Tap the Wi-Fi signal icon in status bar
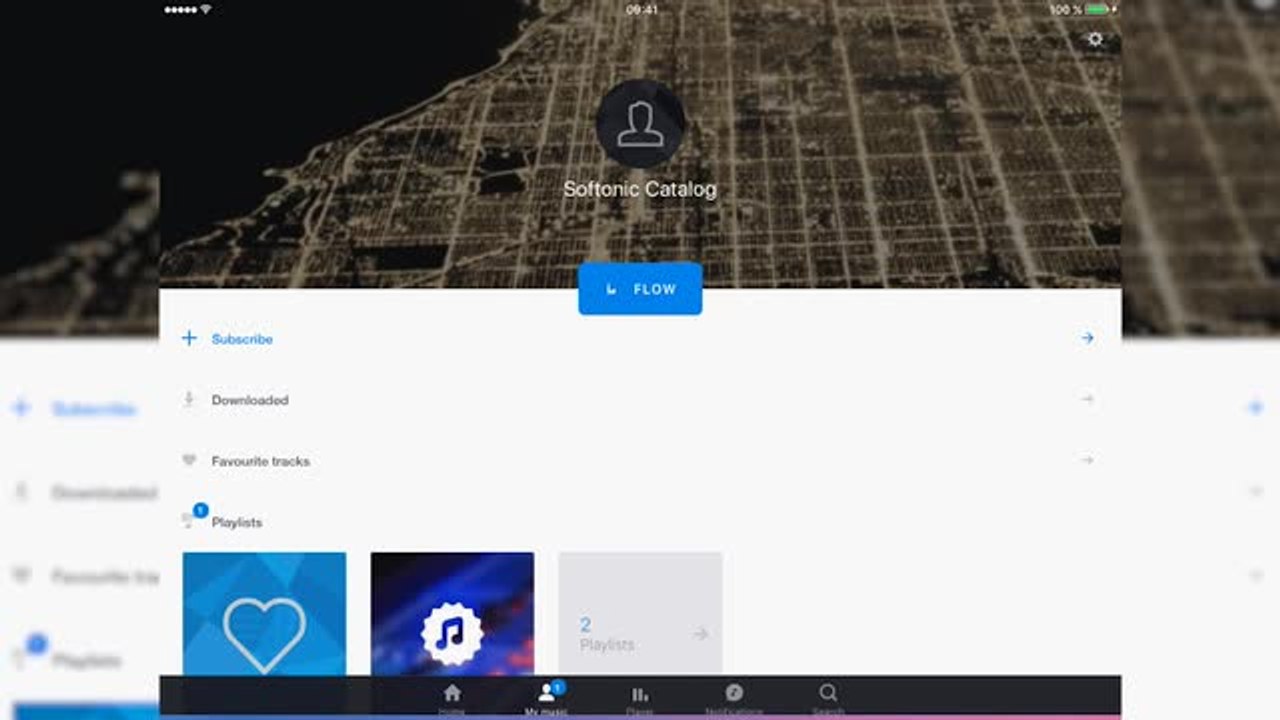This screenshot has height=720, width=1280. [205, 9]
